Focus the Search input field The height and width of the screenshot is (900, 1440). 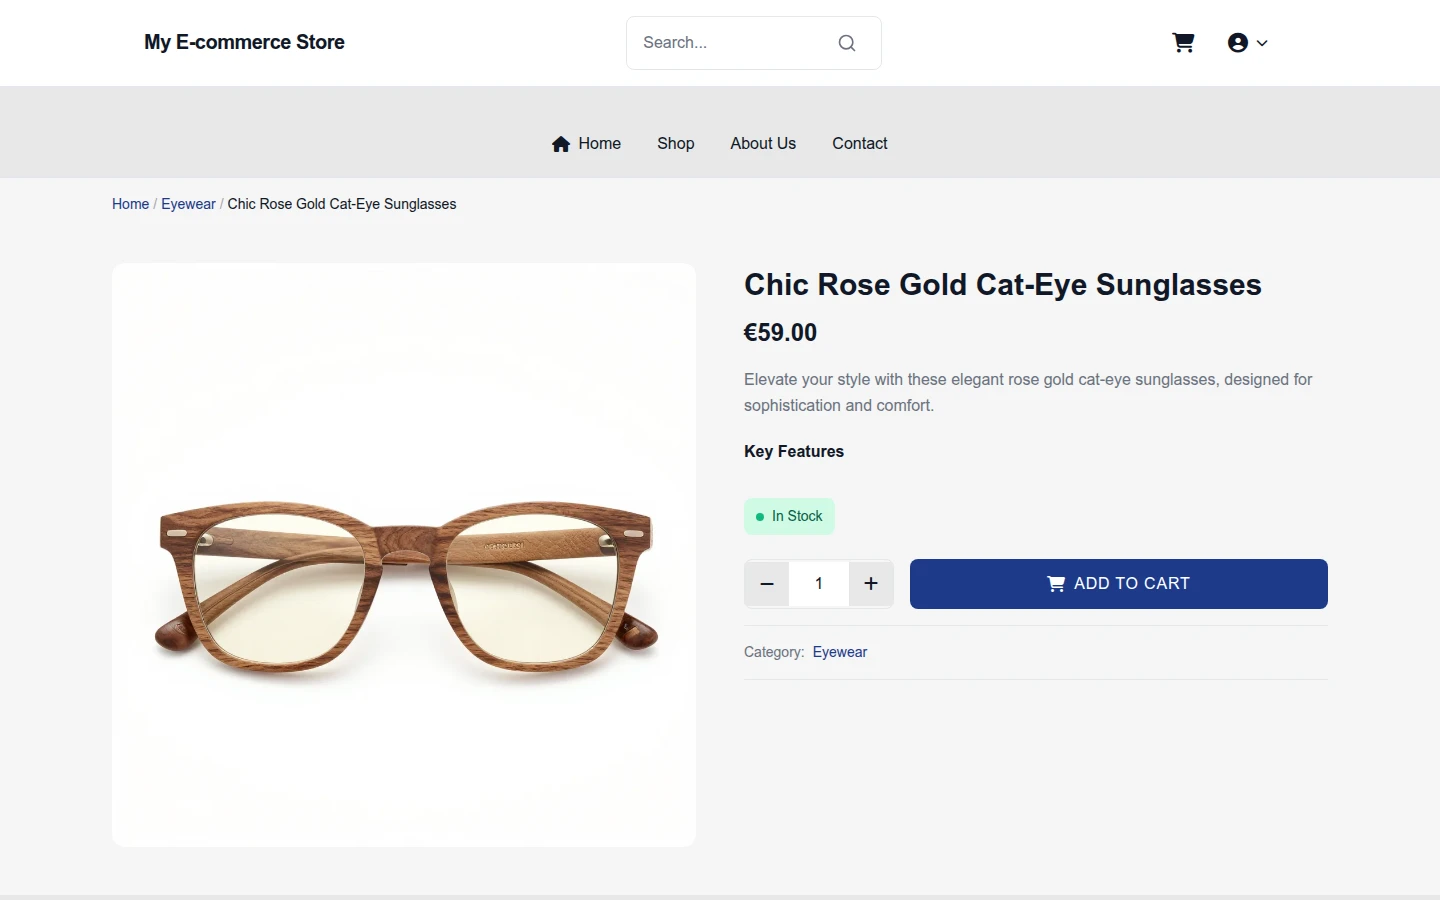tap(753, 43)
